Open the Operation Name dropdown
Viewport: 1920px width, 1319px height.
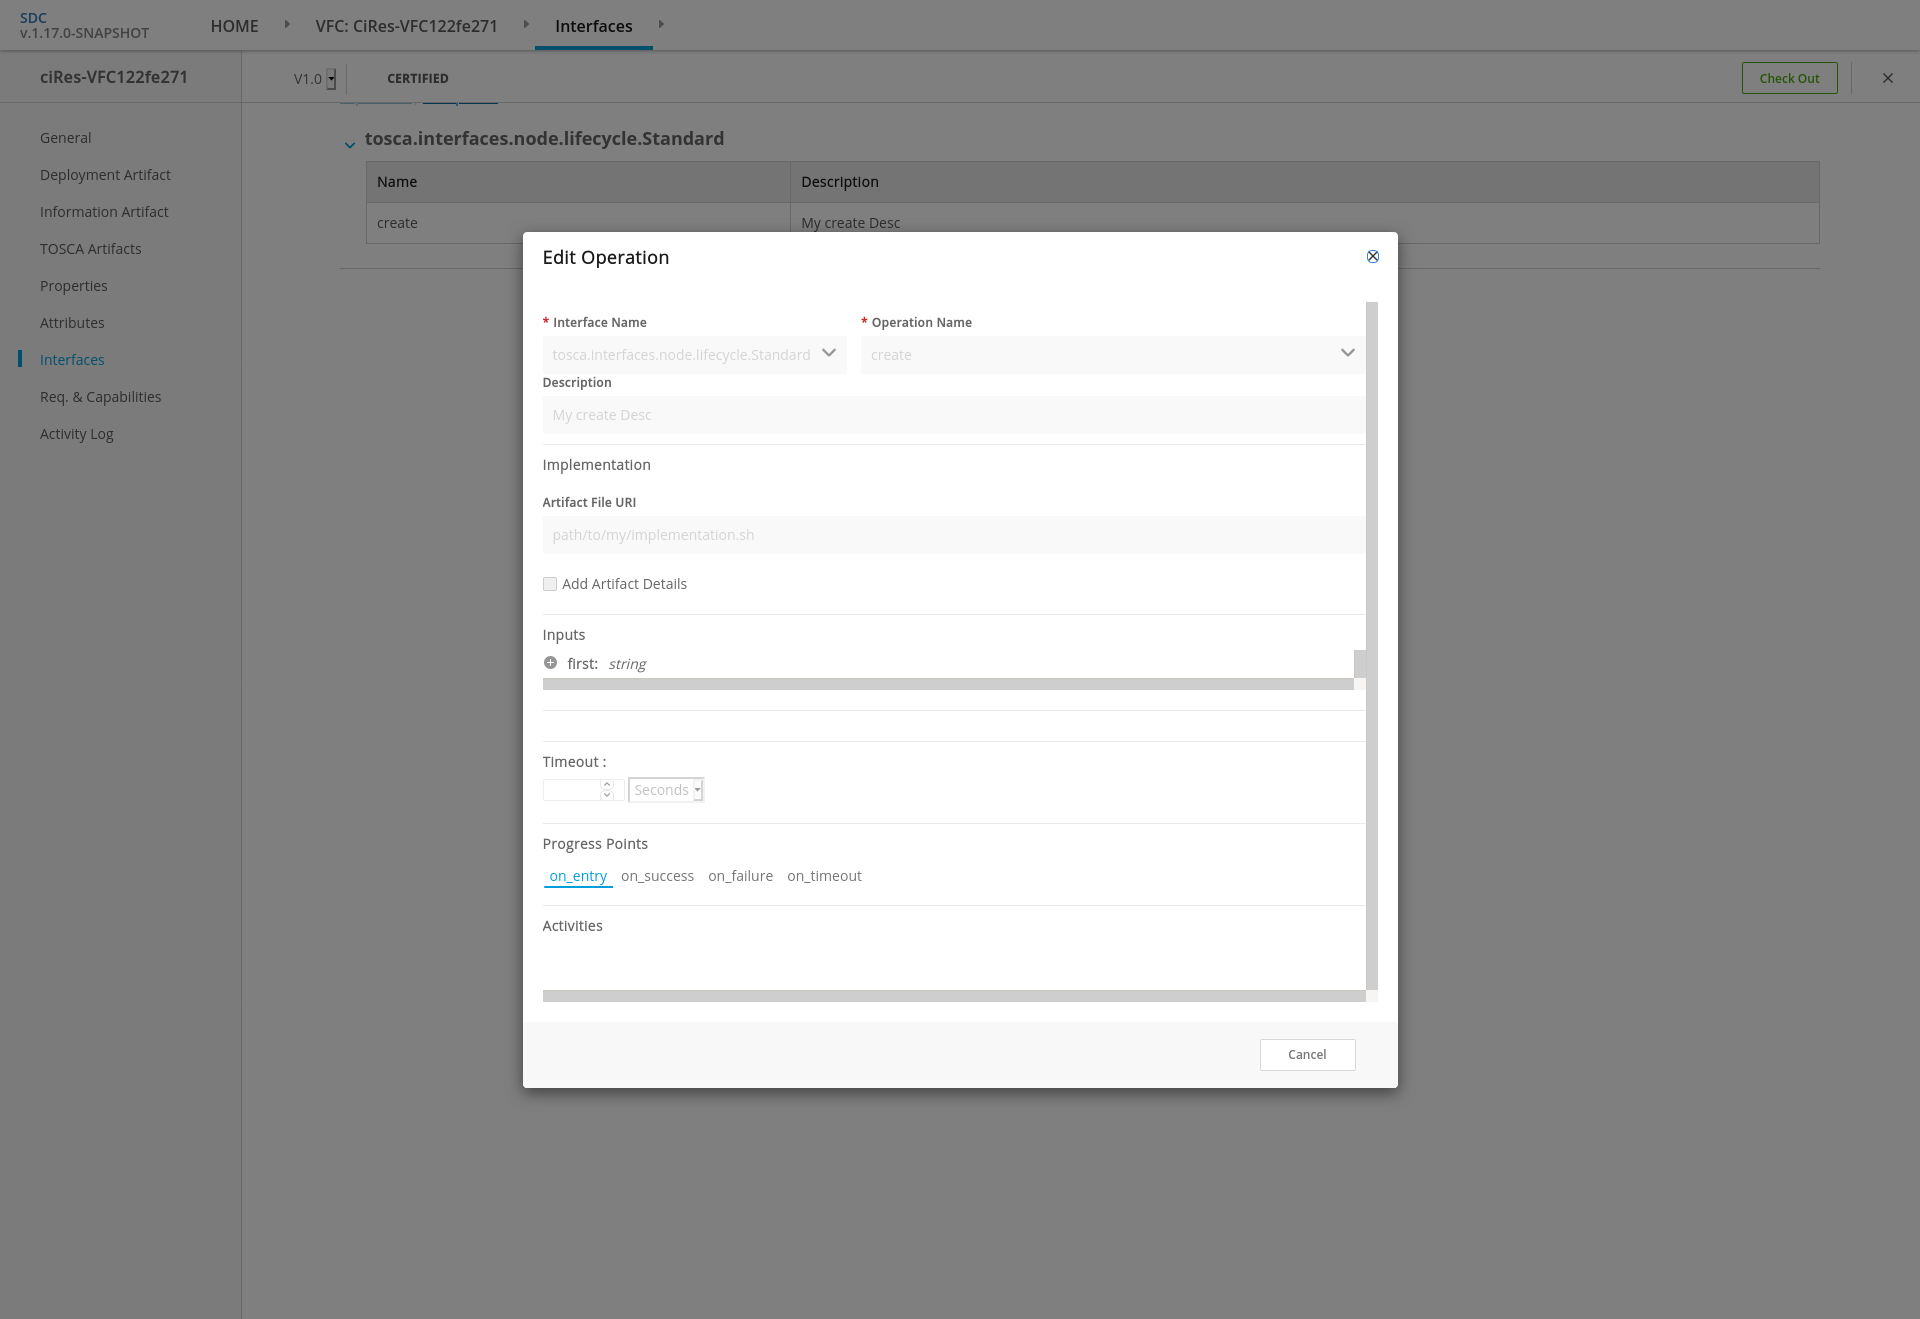click(x=1112, y=354)
